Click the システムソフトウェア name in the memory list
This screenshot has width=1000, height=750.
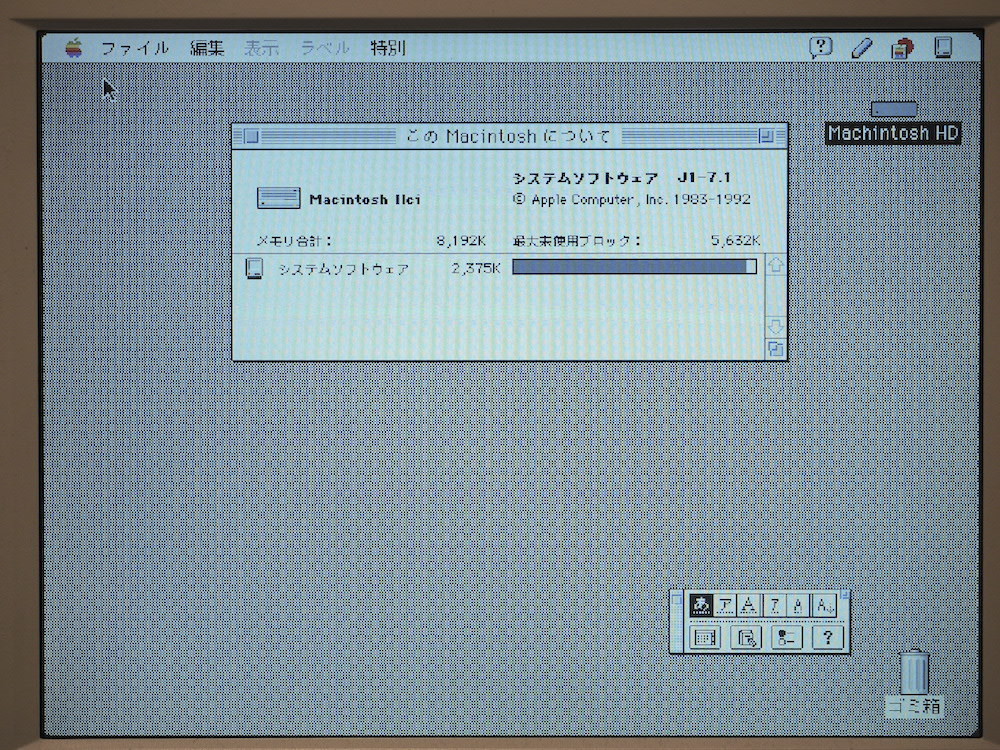343,268
